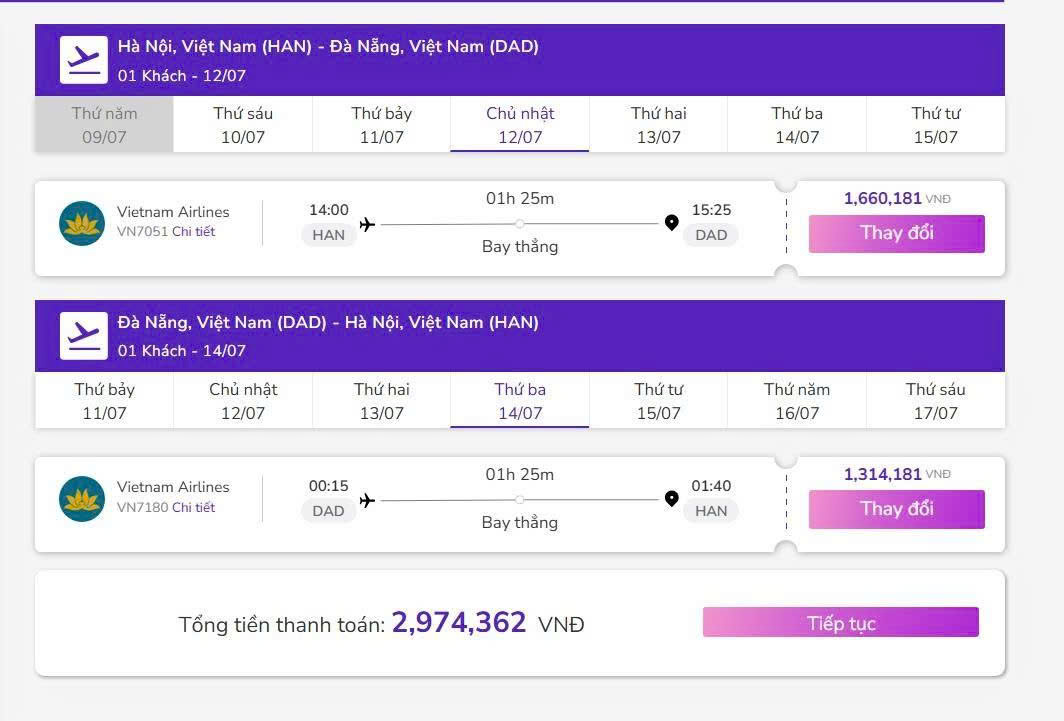Image resolution: width=1064 pixels, height=721 pixels.
Task: Select the Thứ hai 13/07 outbound date tab
Action: tap(658, 124)
